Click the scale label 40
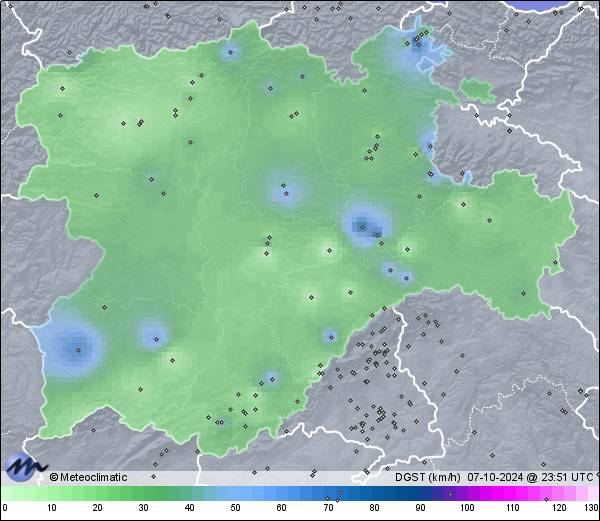Image resolution: width=600 pixels, height=521 pixels. (189, 508)
